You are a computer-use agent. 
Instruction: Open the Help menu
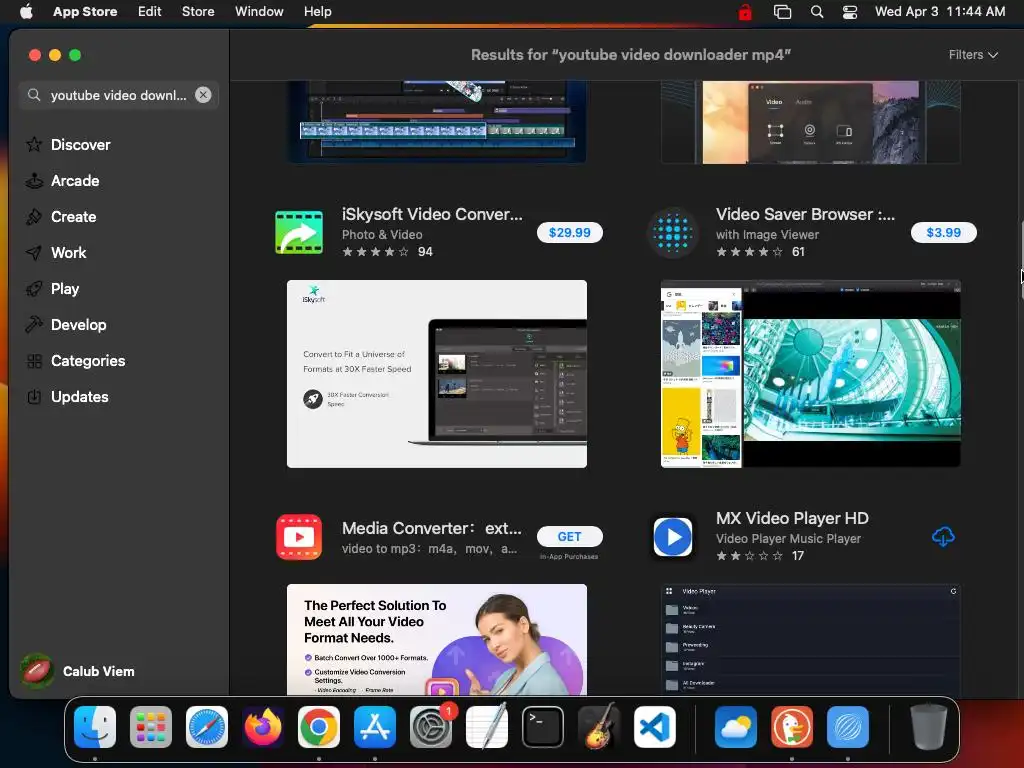coord(317,11)
